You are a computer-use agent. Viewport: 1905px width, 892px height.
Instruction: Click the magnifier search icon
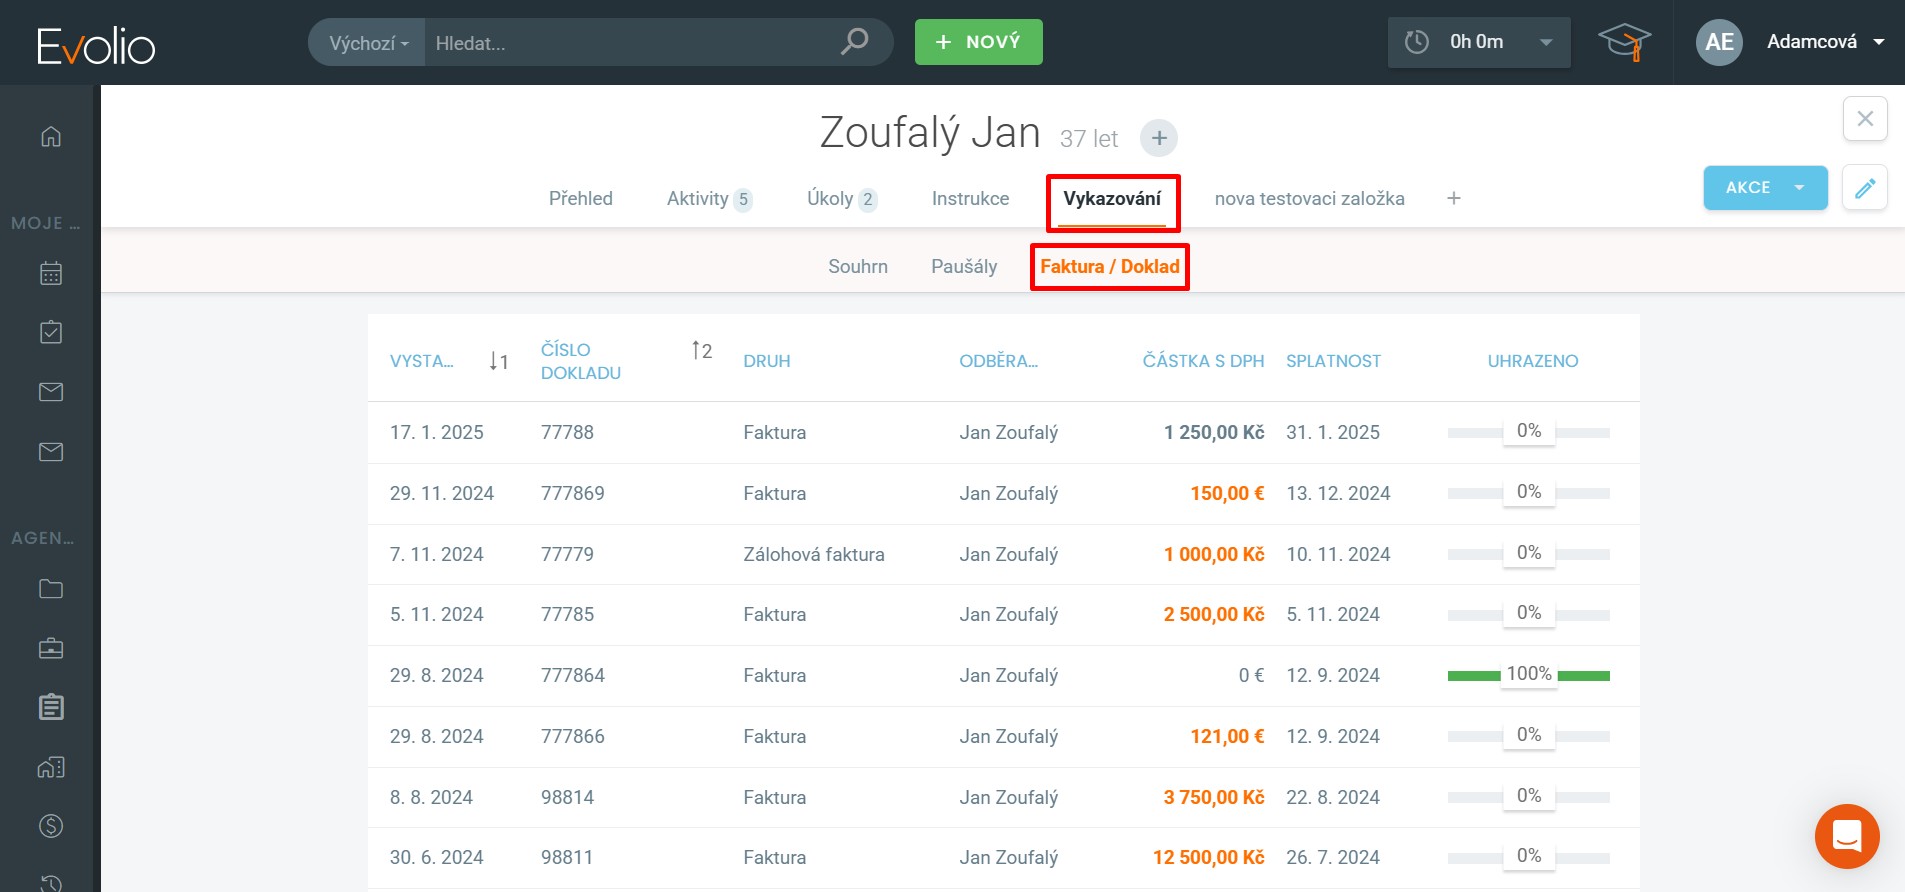(x=854, y=42)
